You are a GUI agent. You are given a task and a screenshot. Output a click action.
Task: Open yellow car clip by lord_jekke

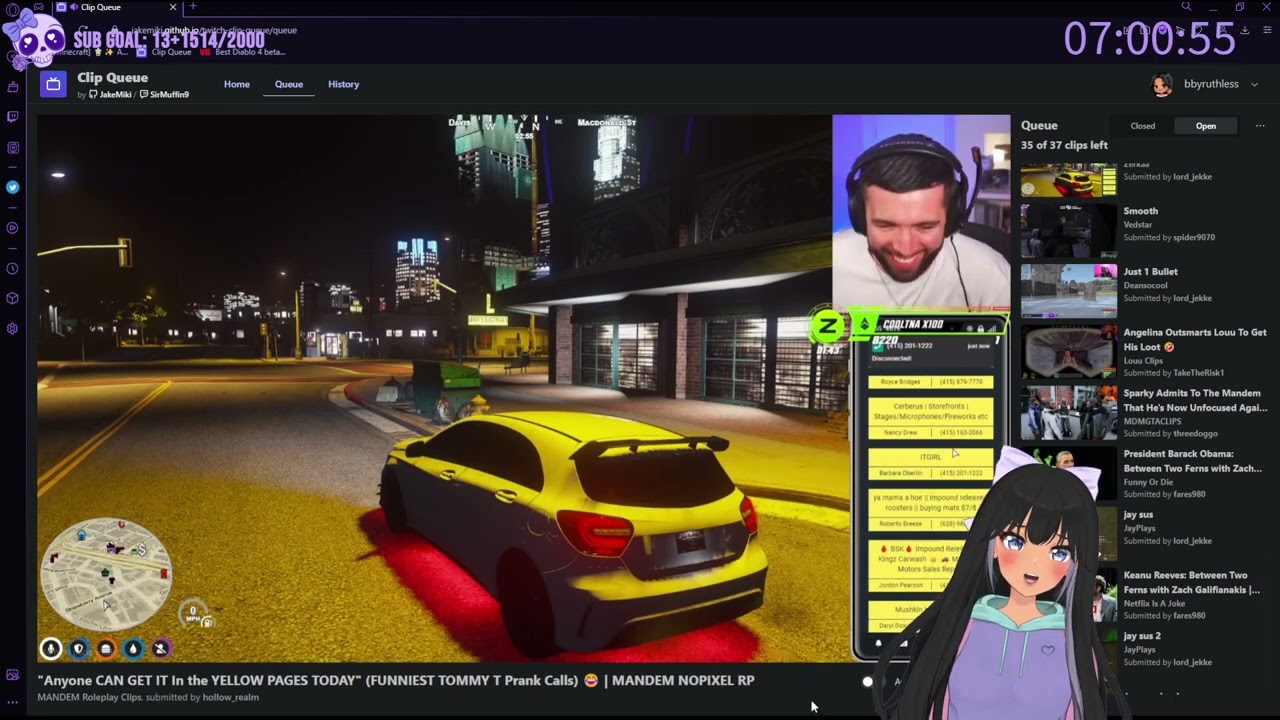click(1068, 180)
